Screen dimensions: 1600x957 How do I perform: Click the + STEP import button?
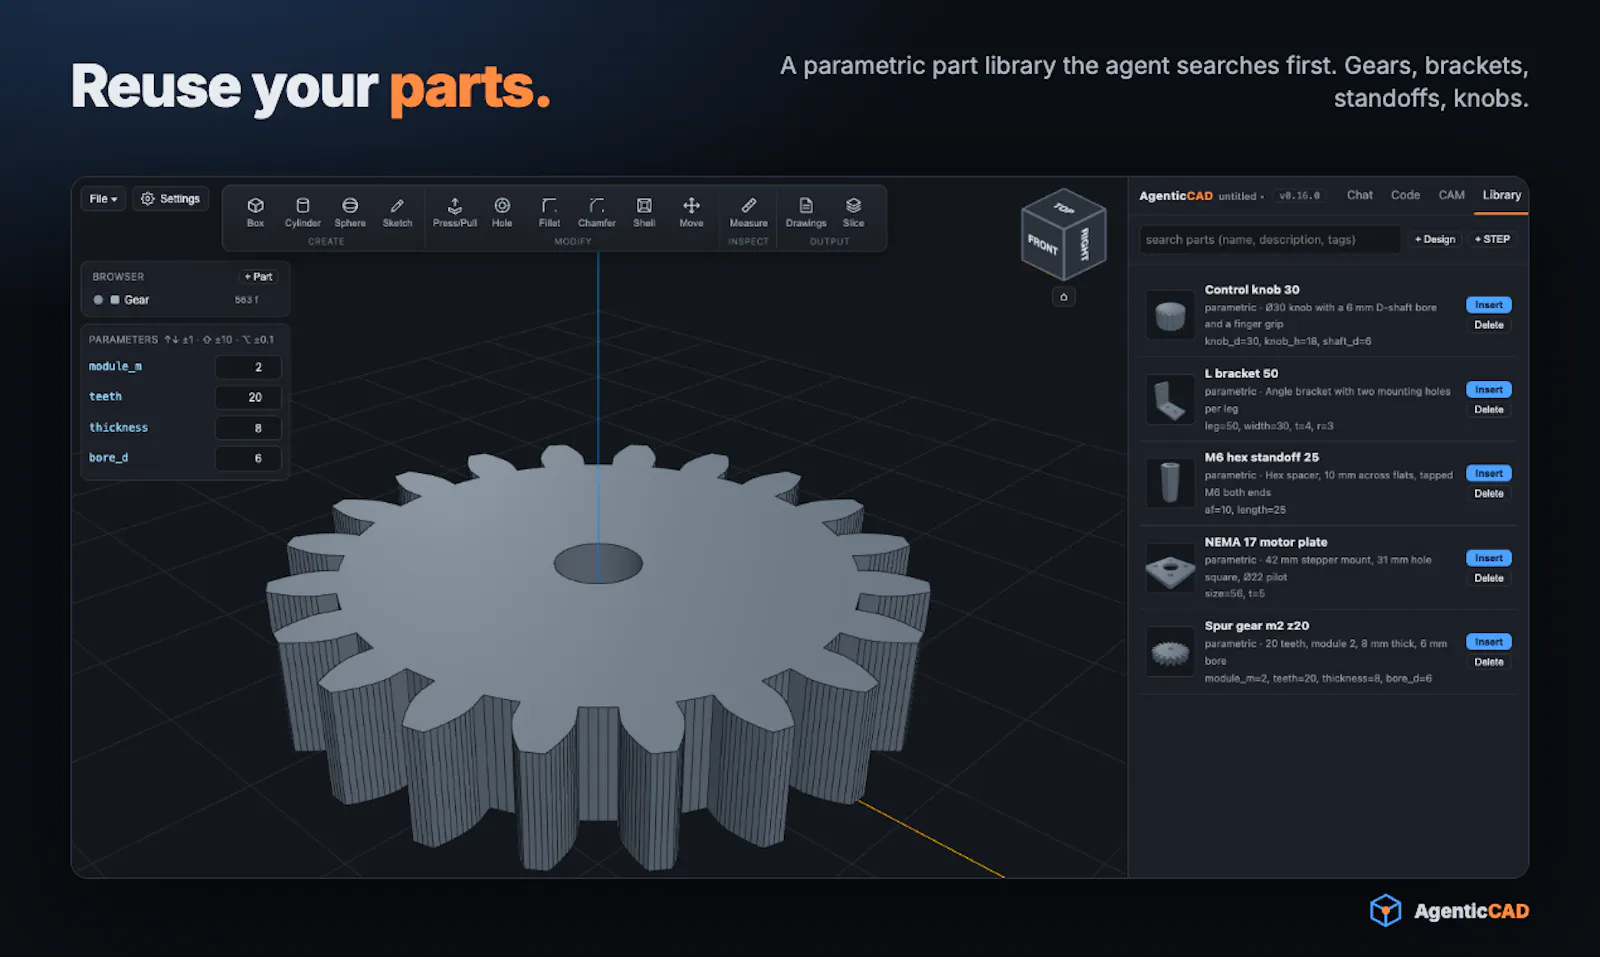click(x=1492, y=239)
